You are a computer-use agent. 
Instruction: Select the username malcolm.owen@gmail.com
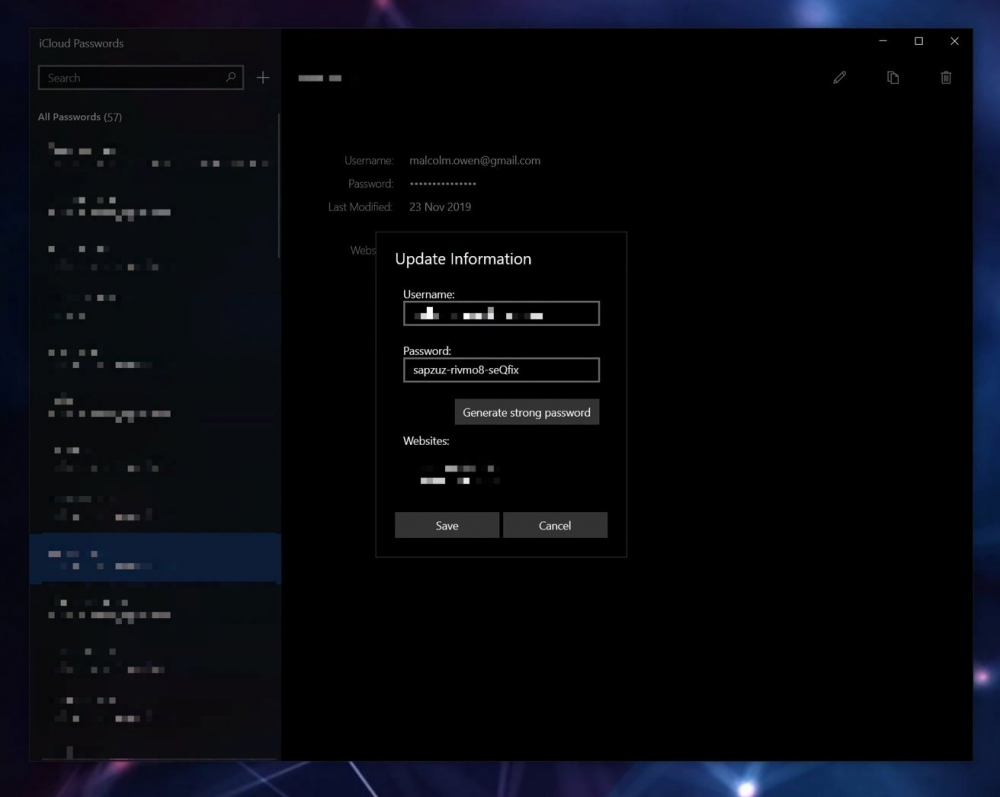(474, 160)
